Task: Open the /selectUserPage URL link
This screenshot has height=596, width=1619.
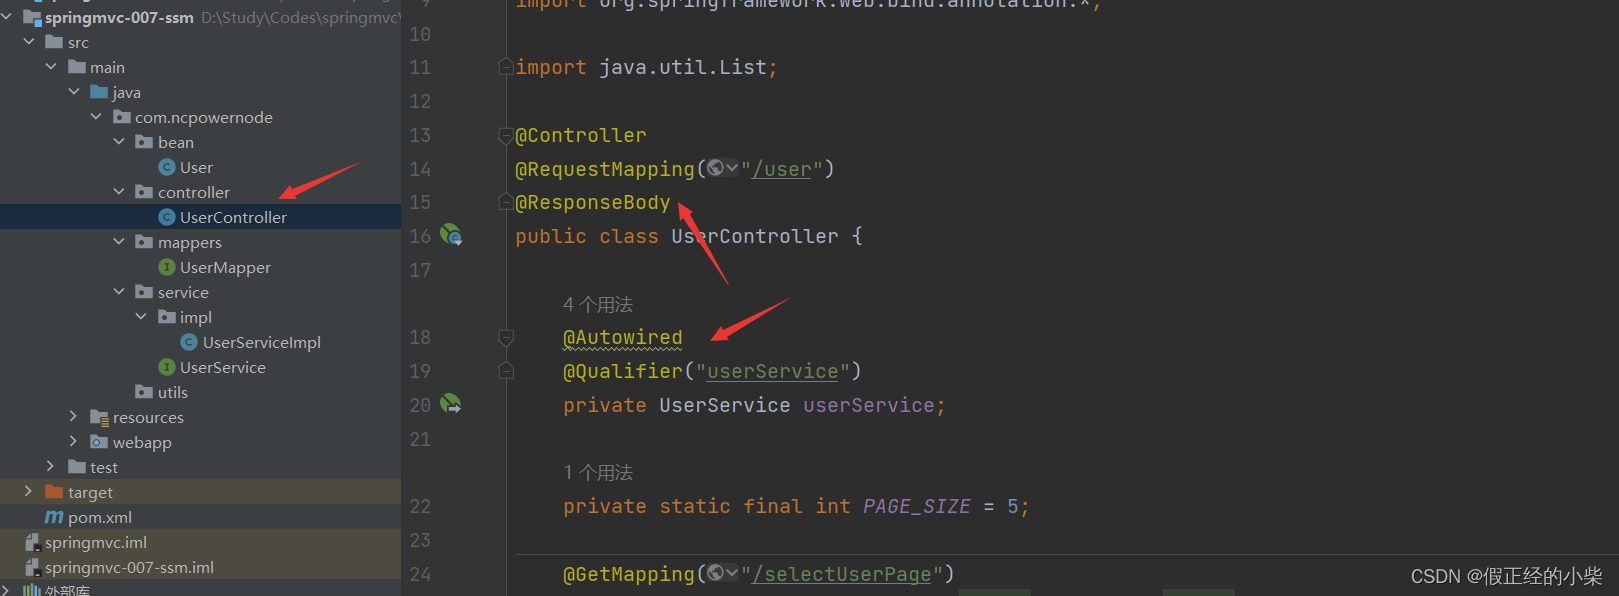Action: pos(842,574)
